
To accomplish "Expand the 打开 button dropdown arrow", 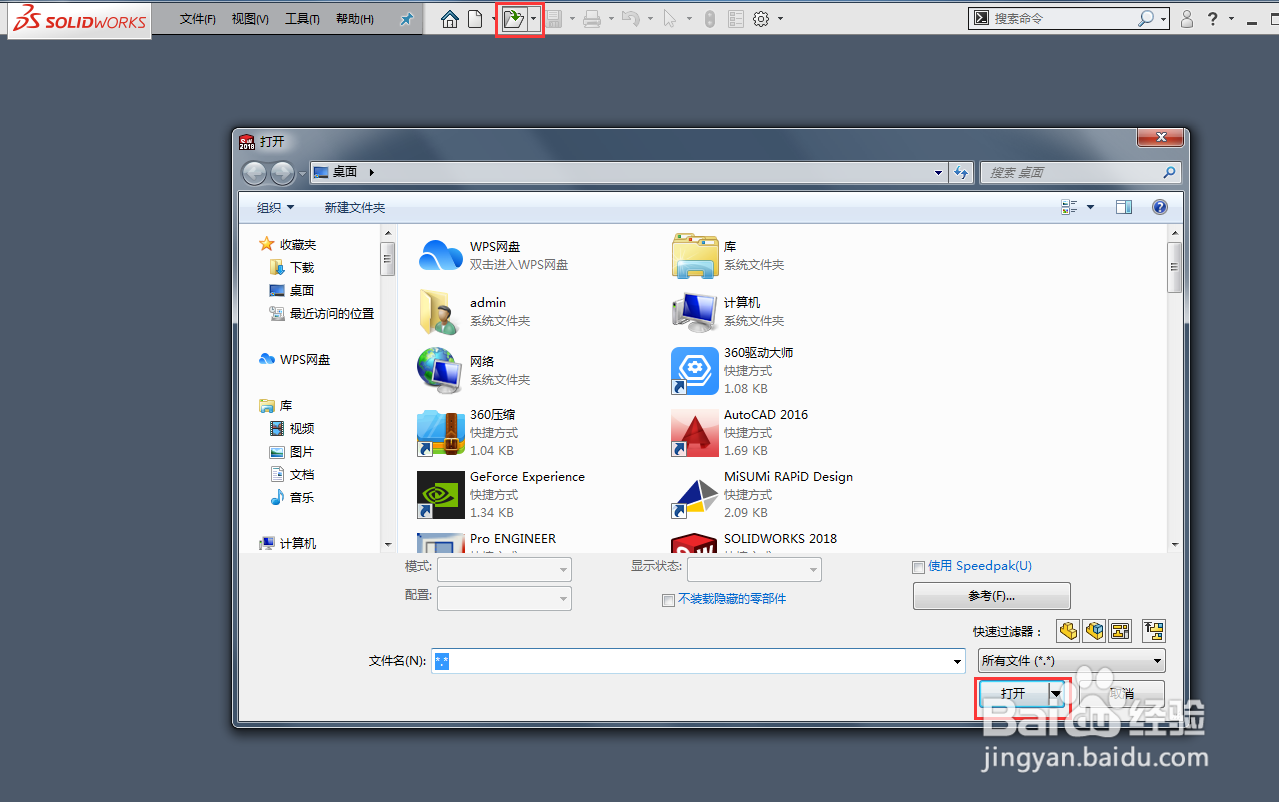I will tap(1056, 693).
